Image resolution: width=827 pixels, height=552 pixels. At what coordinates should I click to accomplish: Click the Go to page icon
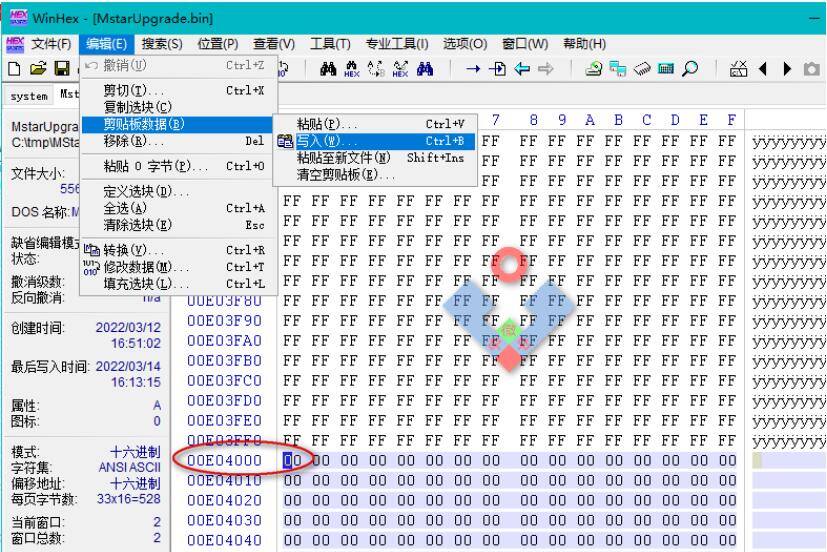(x=497, y=69)
